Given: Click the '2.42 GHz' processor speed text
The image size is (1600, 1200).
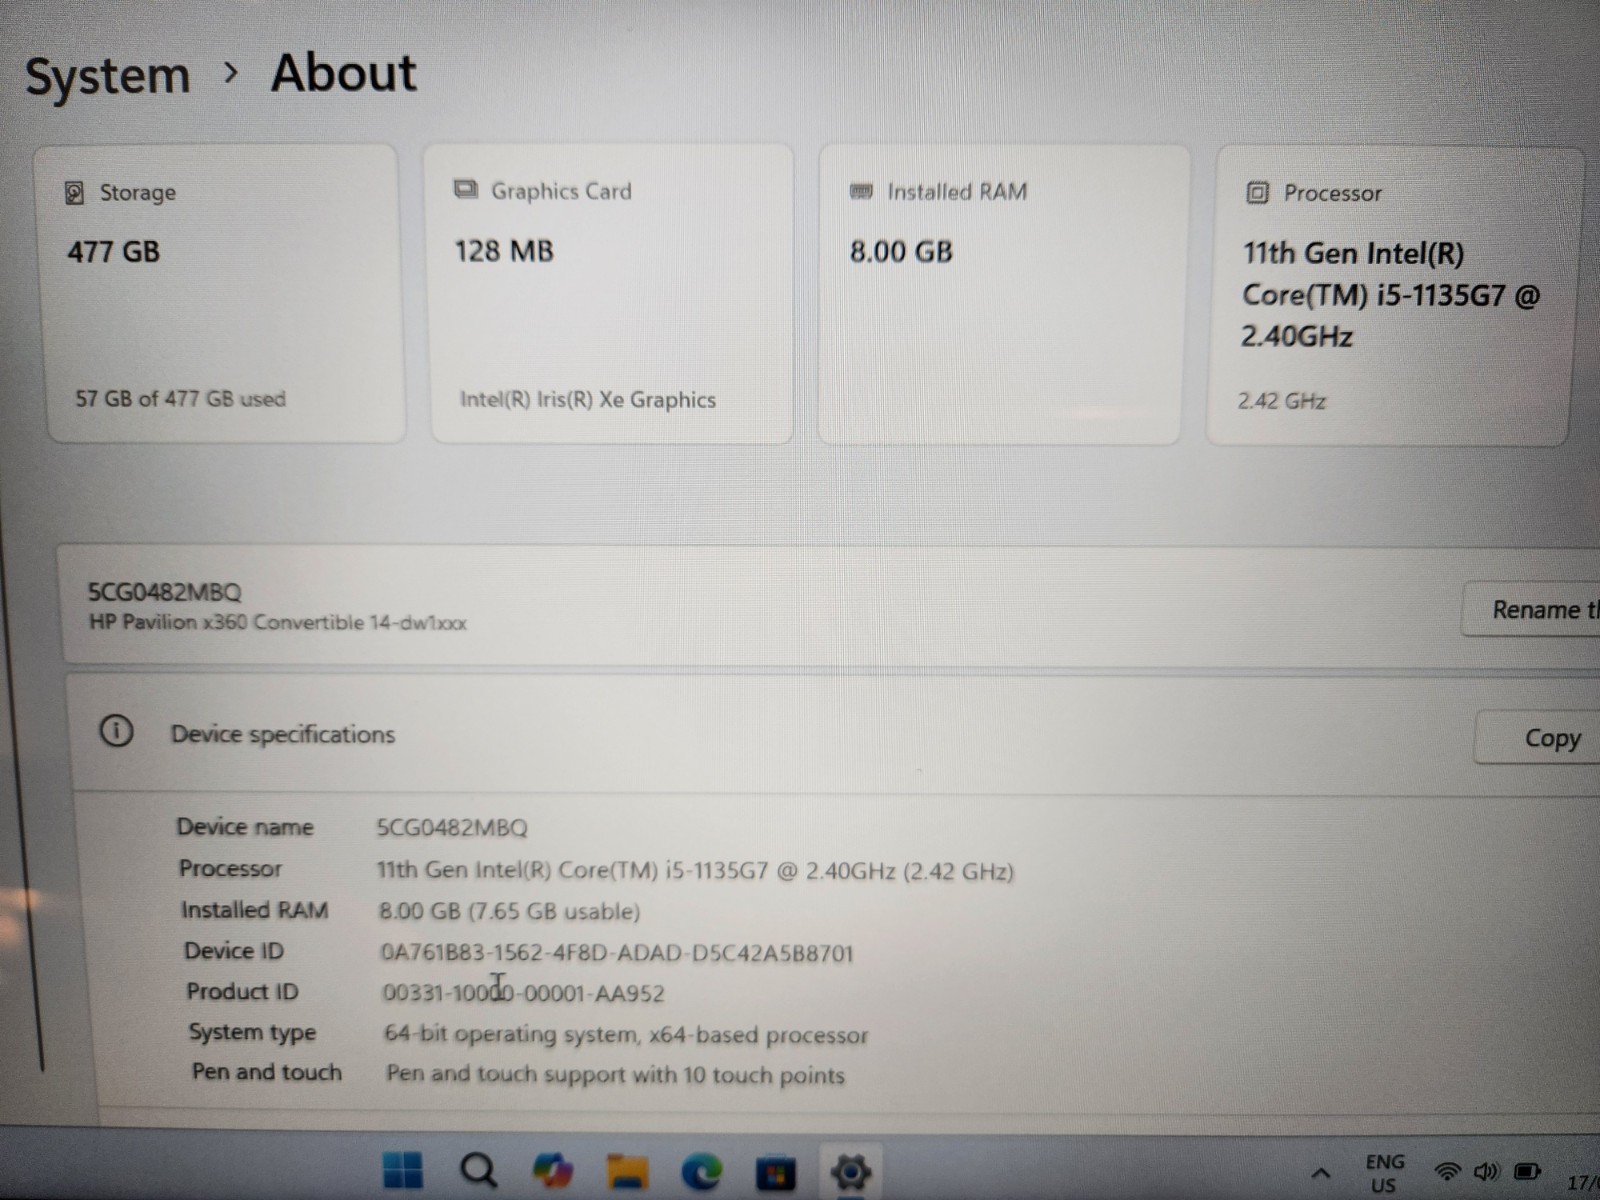Looking at the screenshot, I should click(x=1281, y=401).
